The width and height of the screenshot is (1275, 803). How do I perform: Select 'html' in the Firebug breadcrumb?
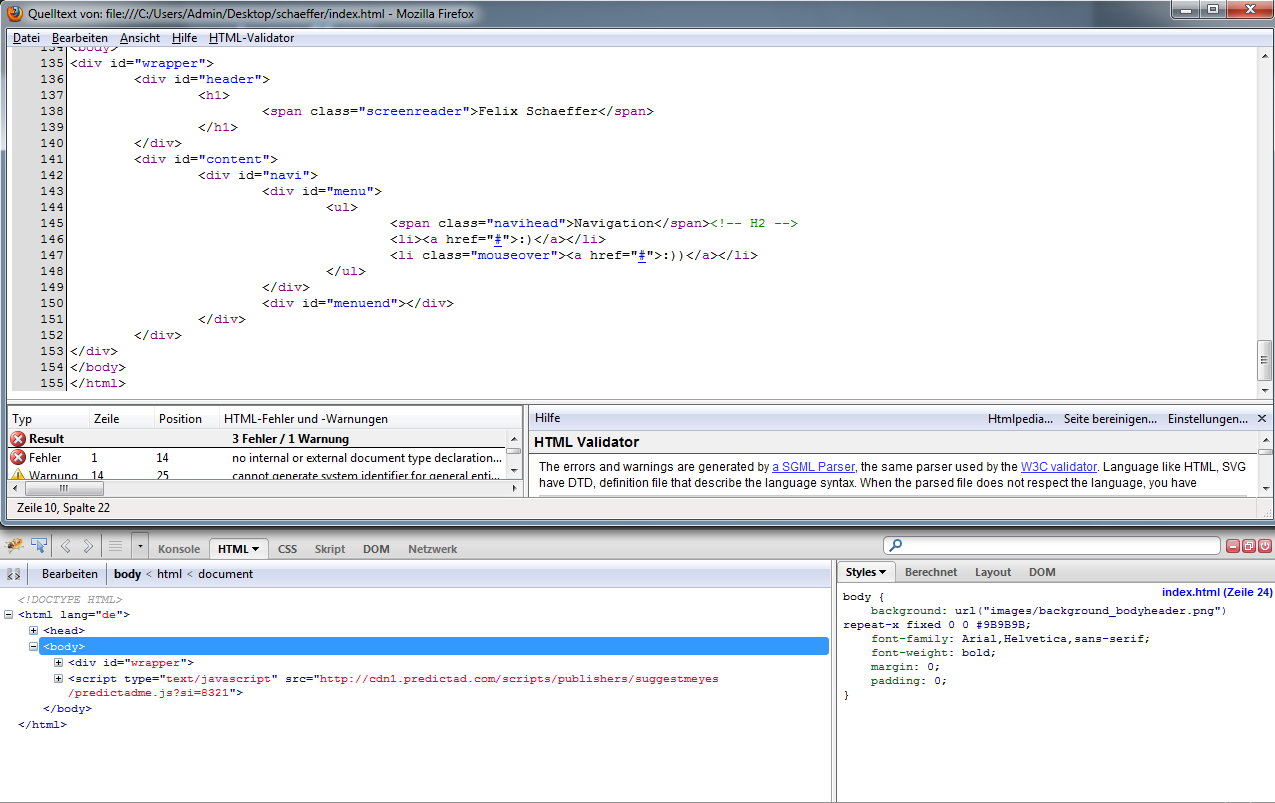click(169, 574)
